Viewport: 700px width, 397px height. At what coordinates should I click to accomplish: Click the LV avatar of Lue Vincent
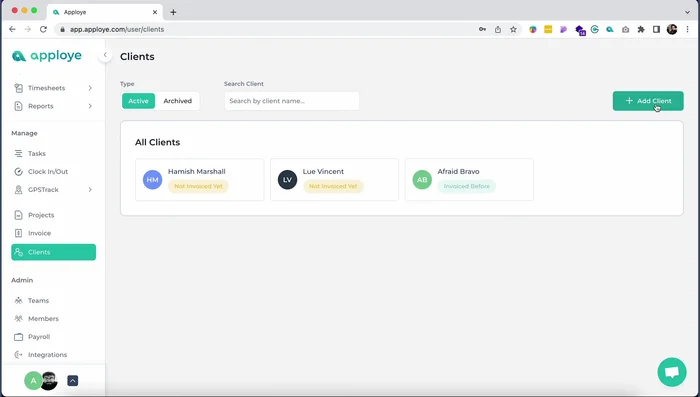coord(287,180)
